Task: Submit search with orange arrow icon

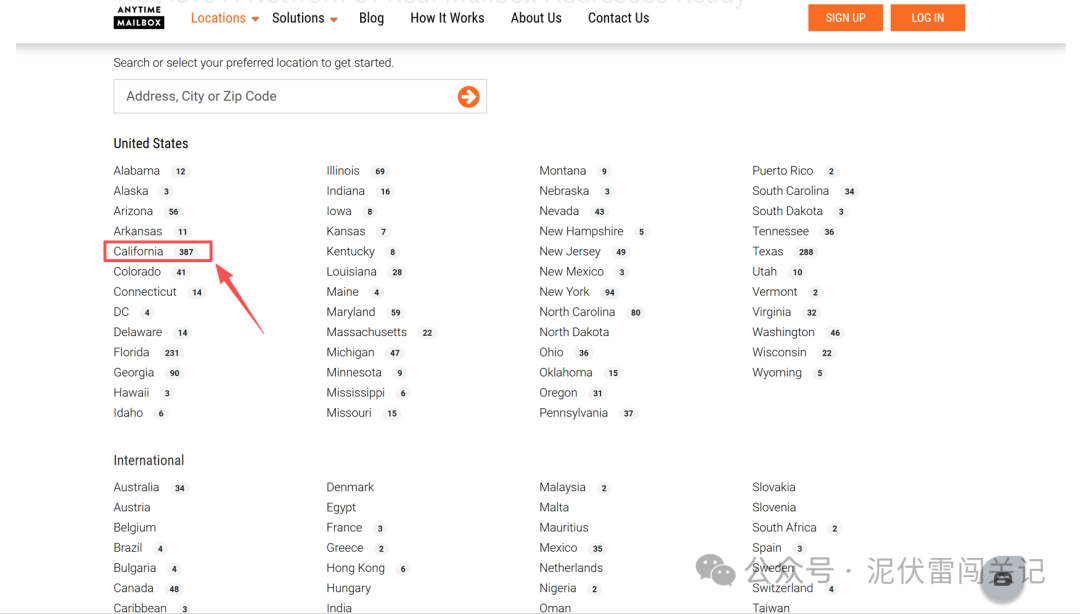Action: tap(468, 96)
